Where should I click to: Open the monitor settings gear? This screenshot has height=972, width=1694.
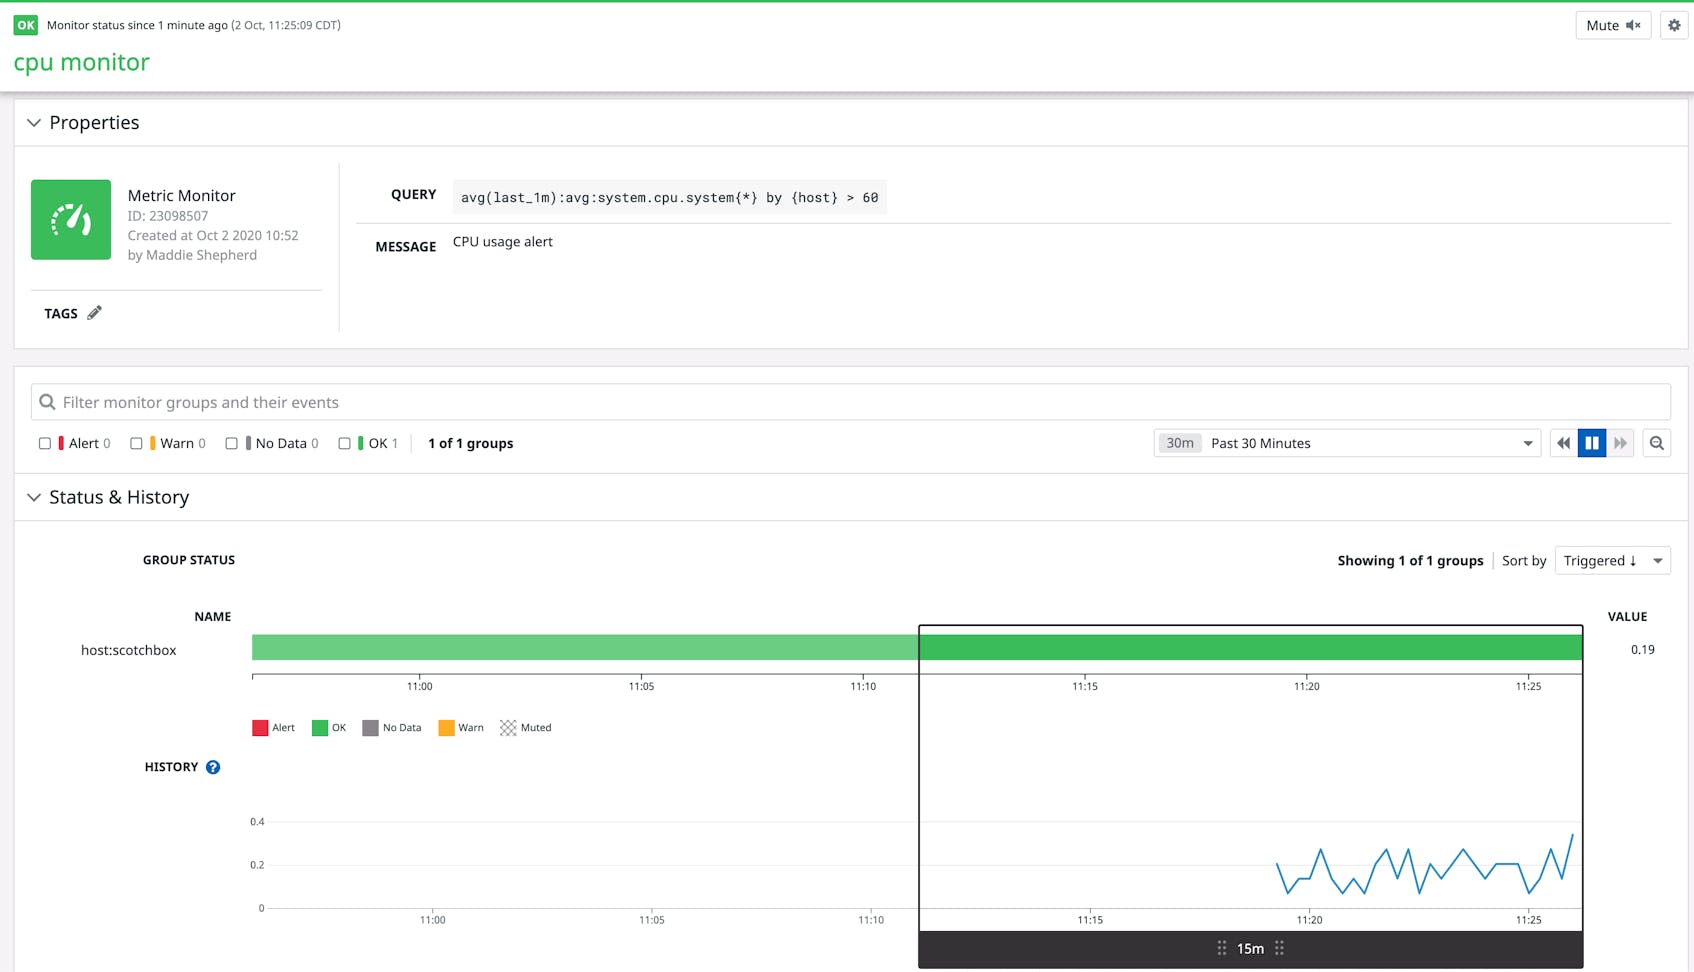(1674, 25)
